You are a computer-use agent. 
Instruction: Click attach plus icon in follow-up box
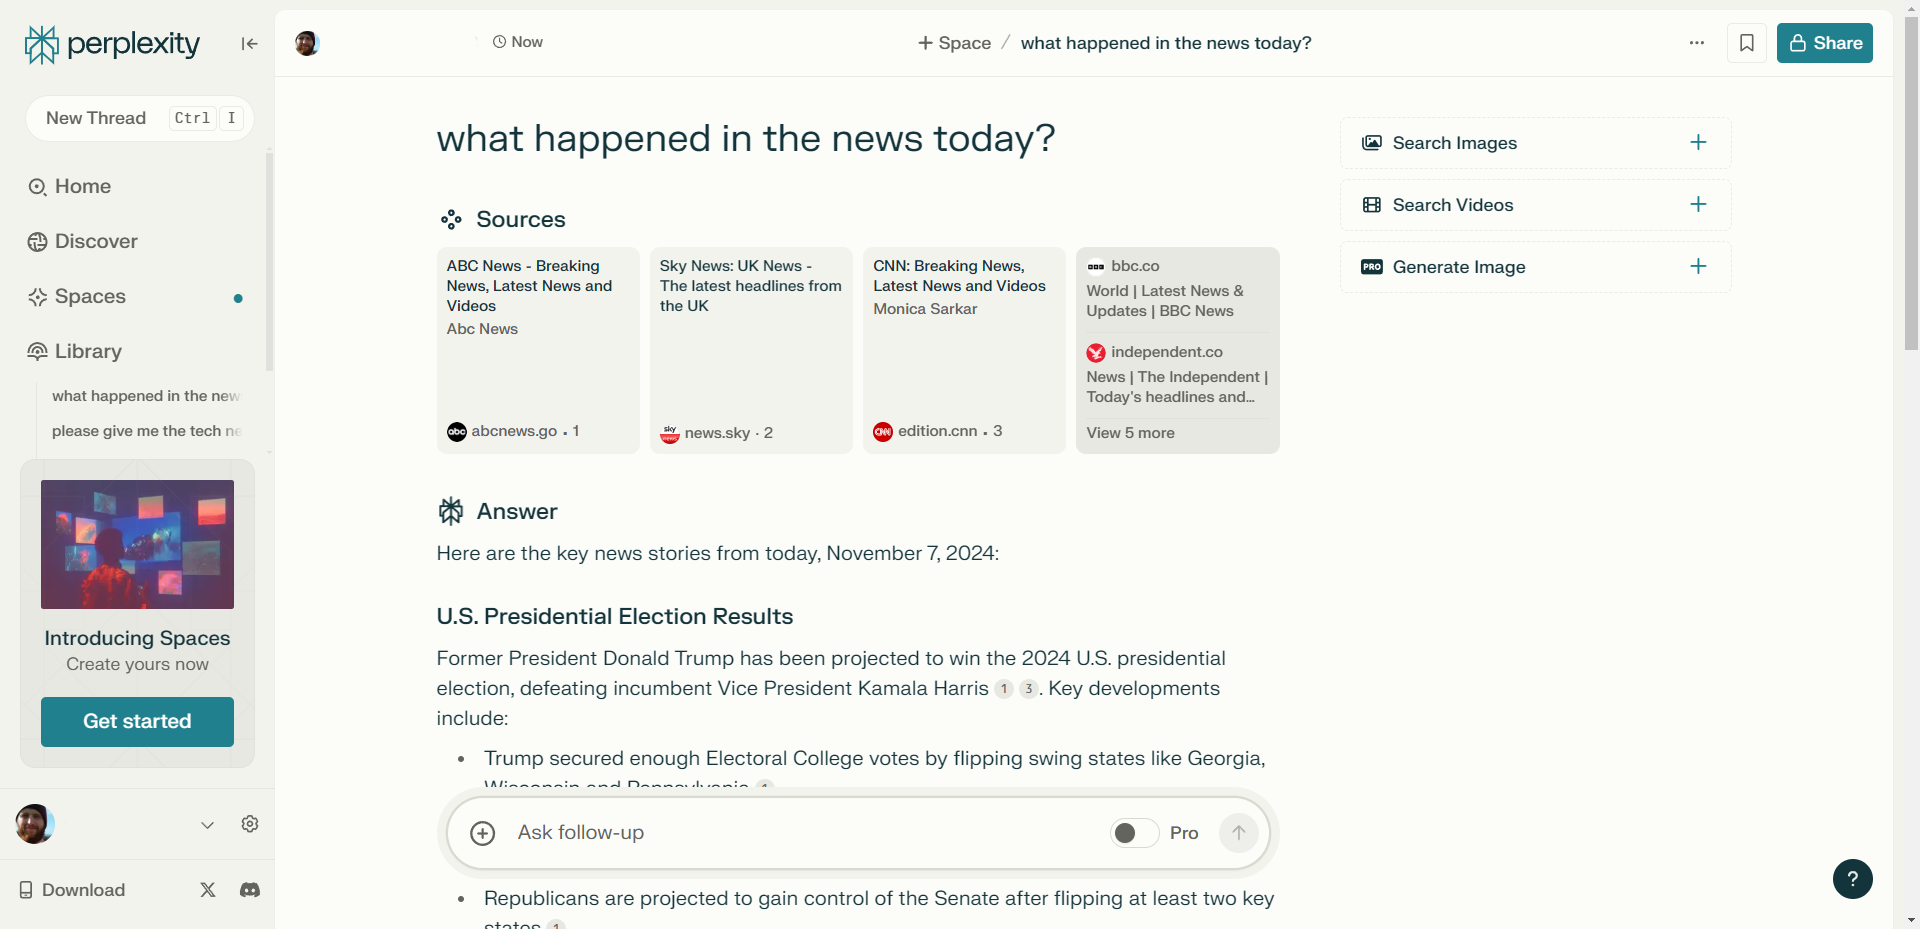(x=483, y=833)
